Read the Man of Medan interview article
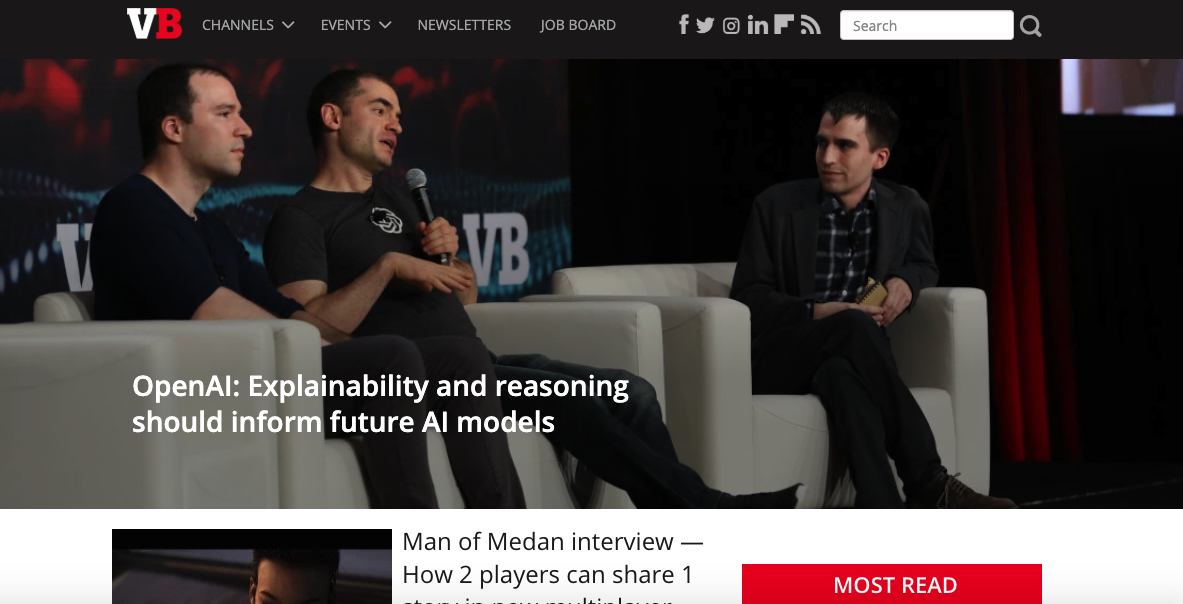This screenshot has height=604, width=1183. [x=552, y=567]
